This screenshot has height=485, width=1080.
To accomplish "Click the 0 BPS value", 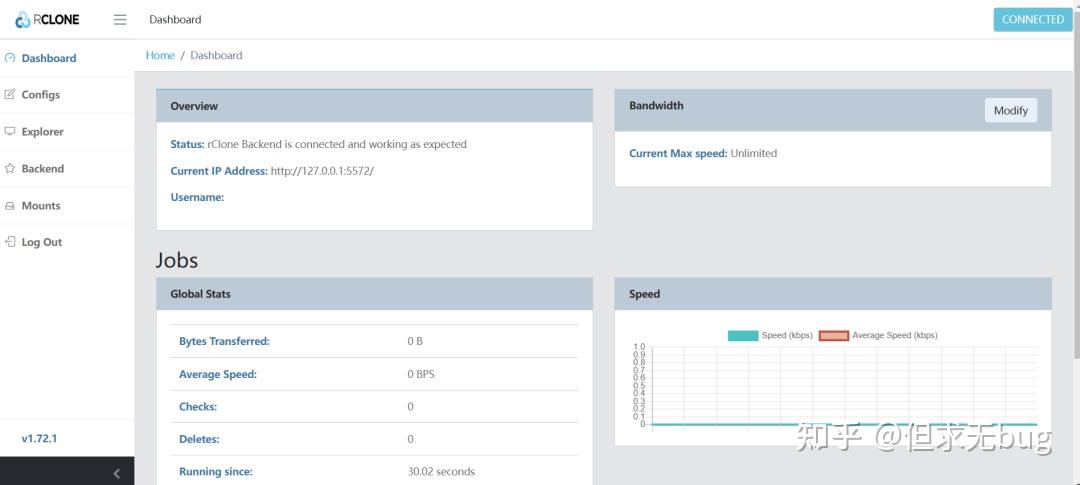I will [x=421, y=374].
